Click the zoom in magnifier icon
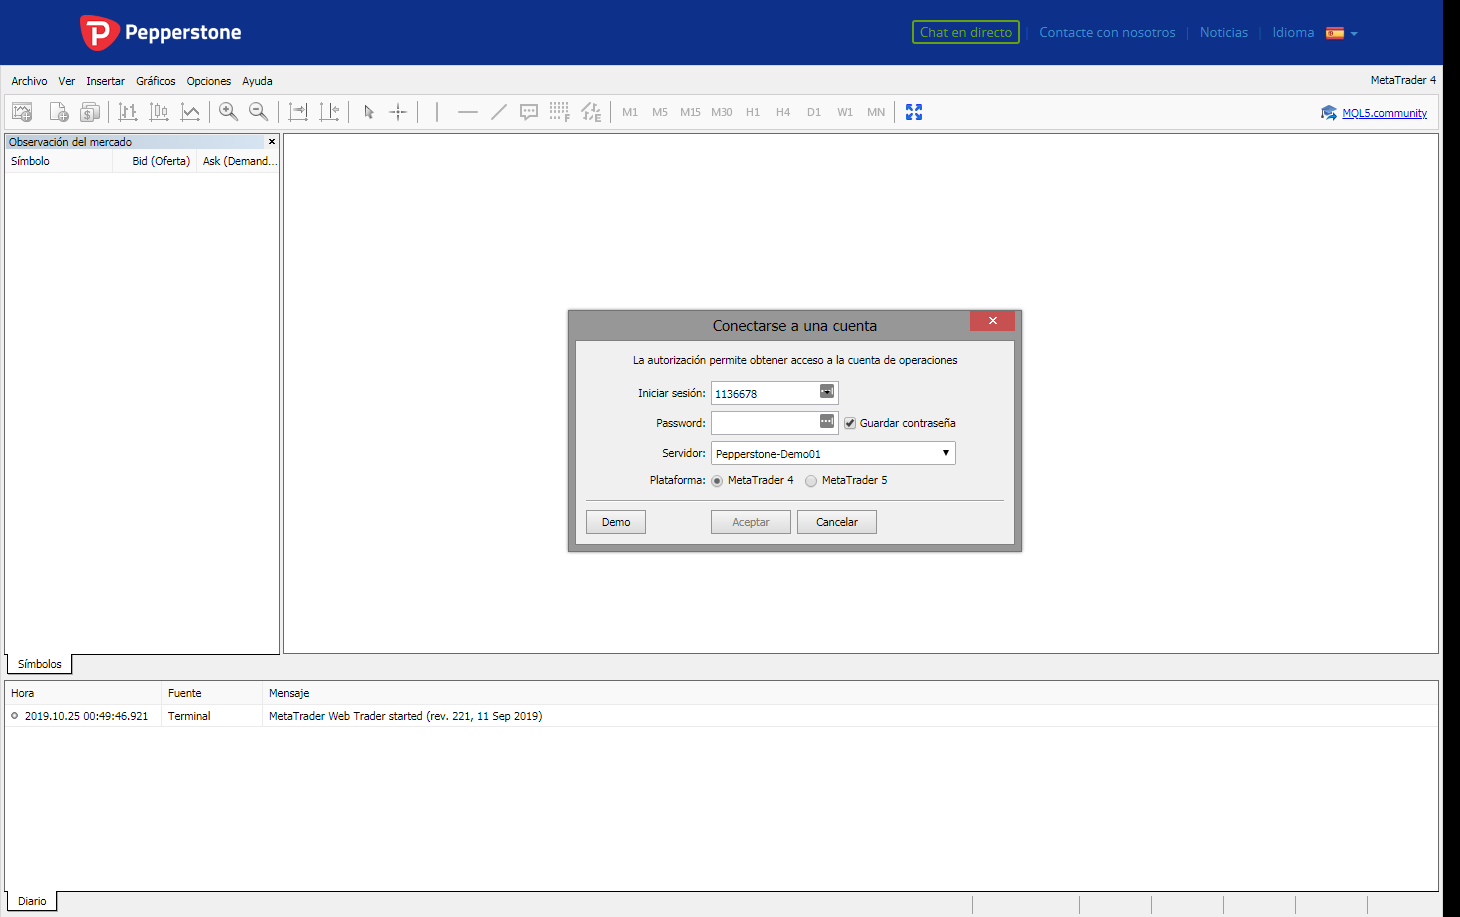 [228, 112]
